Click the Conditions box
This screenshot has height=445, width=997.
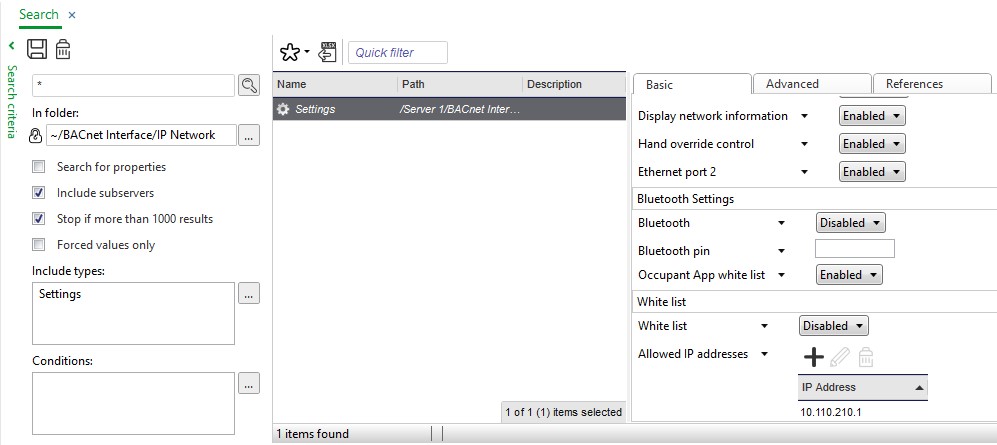[x=134, y=404]
